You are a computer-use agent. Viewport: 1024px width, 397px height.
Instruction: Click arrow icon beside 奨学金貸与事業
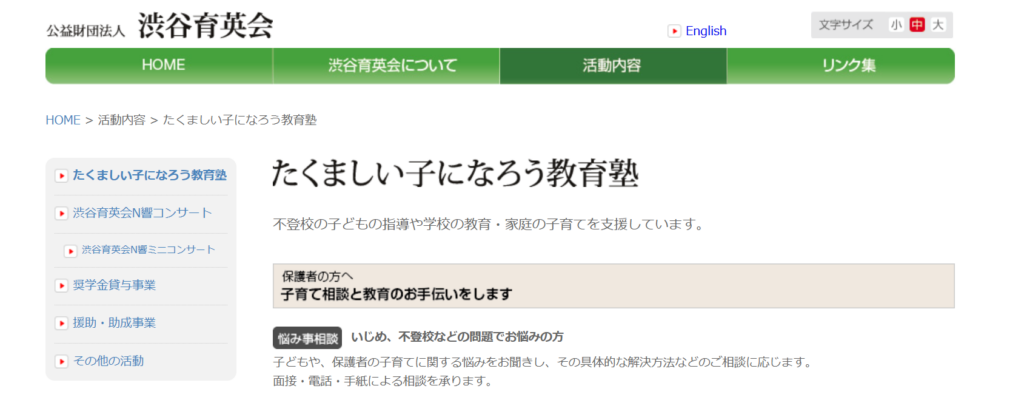point(61,285)
